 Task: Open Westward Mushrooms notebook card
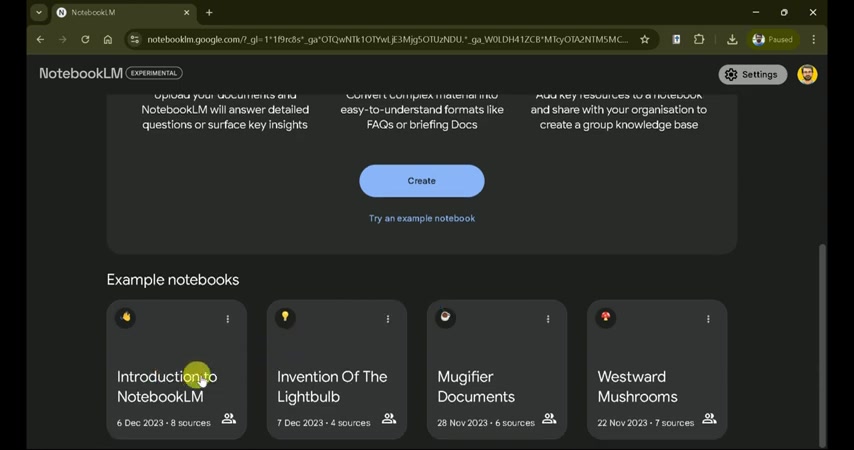(657, 369)
